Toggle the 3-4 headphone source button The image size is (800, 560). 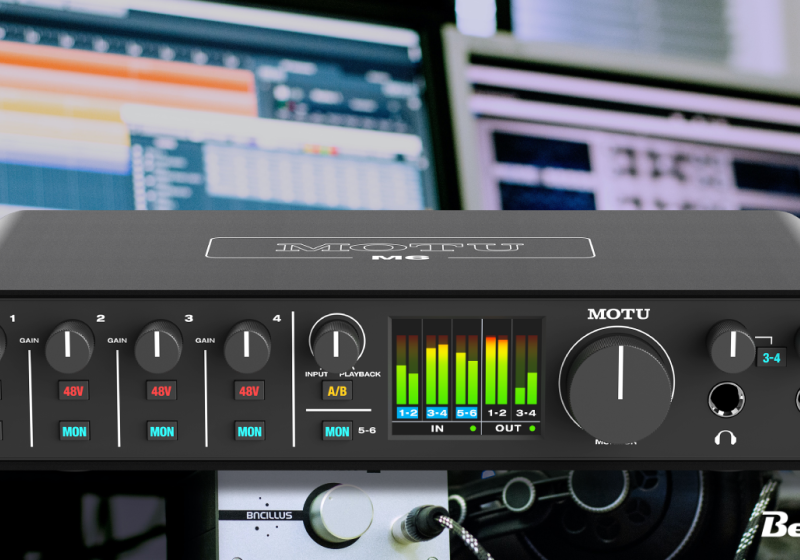coord(771,358)
